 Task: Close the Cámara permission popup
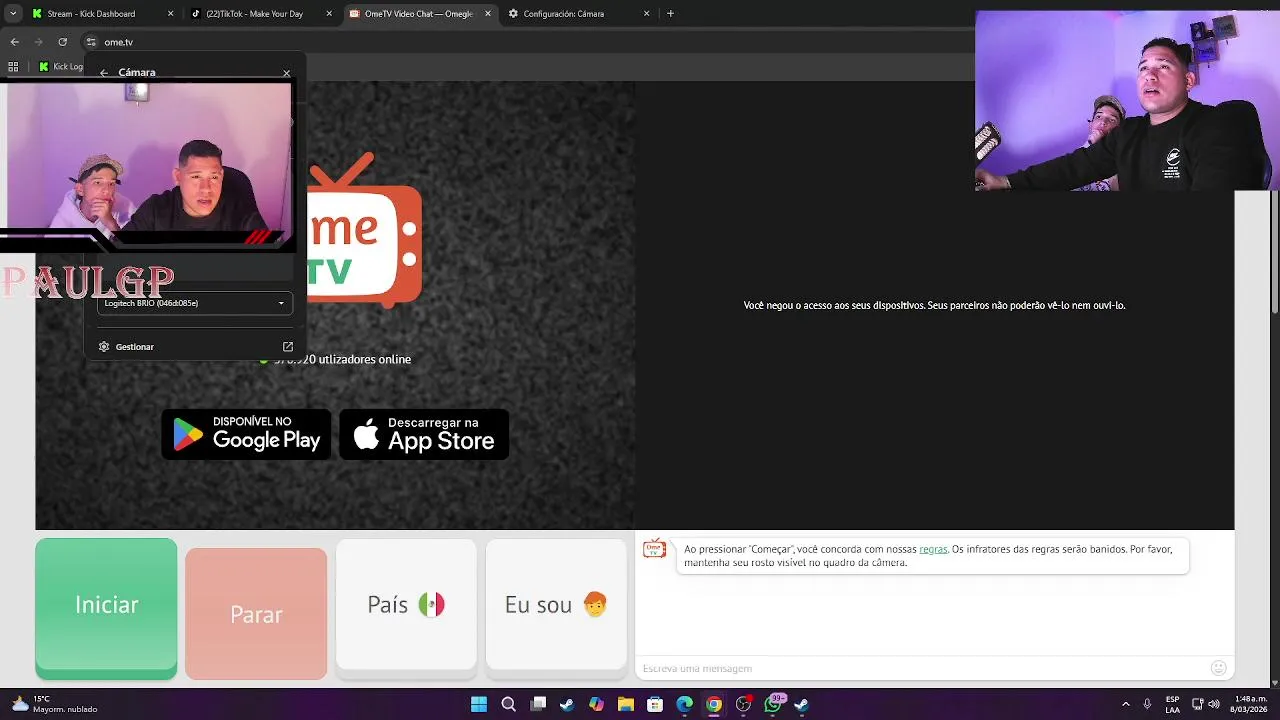click(287, 73)
